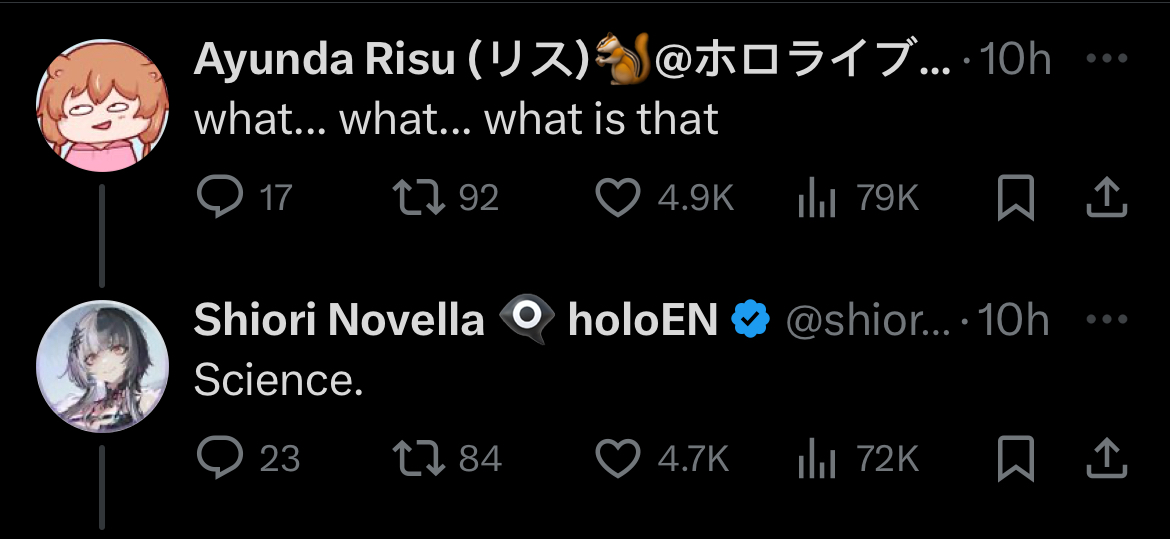Open more options for Risu's tweet
Viewport: 1170px width, 539px height.
tap(1106, 60)
